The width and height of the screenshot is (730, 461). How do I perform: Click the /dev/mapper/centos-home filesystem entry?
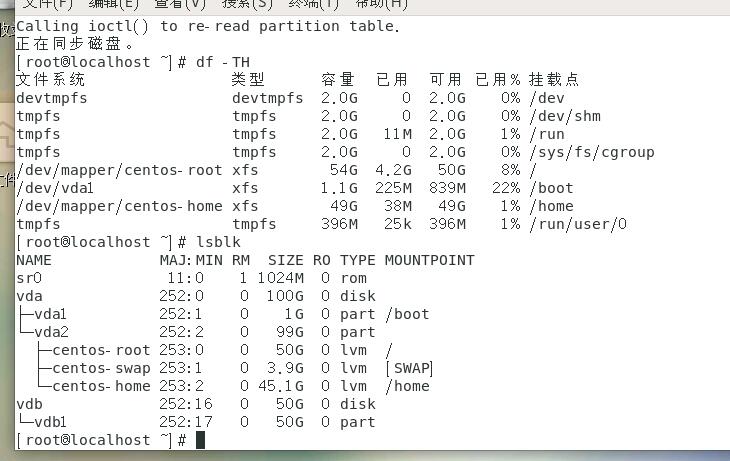click(119, 206)
